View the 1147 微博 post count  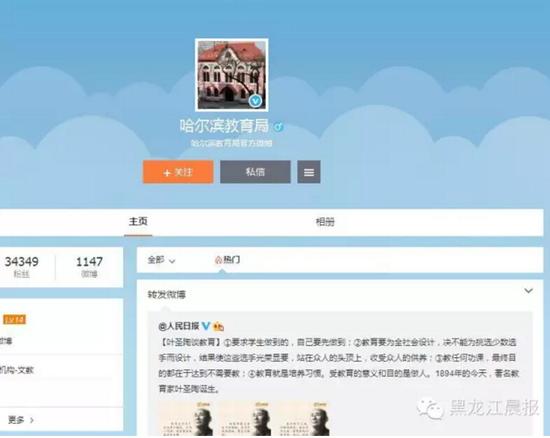tap(89, 267)
